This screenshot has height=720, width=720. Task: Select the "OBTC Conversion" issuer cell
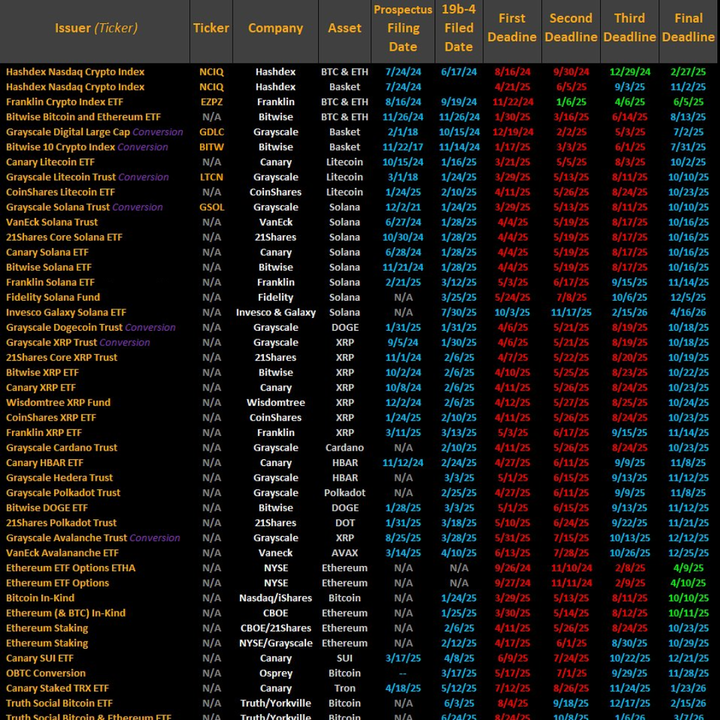(45, 674)
